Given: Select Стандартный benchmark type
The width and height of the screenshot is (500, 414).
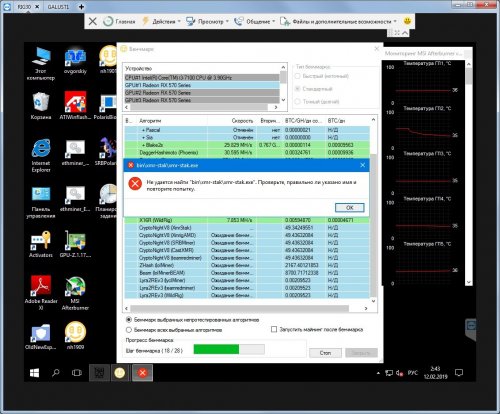Looking at the screenshot, I should (x=314, y=89).
